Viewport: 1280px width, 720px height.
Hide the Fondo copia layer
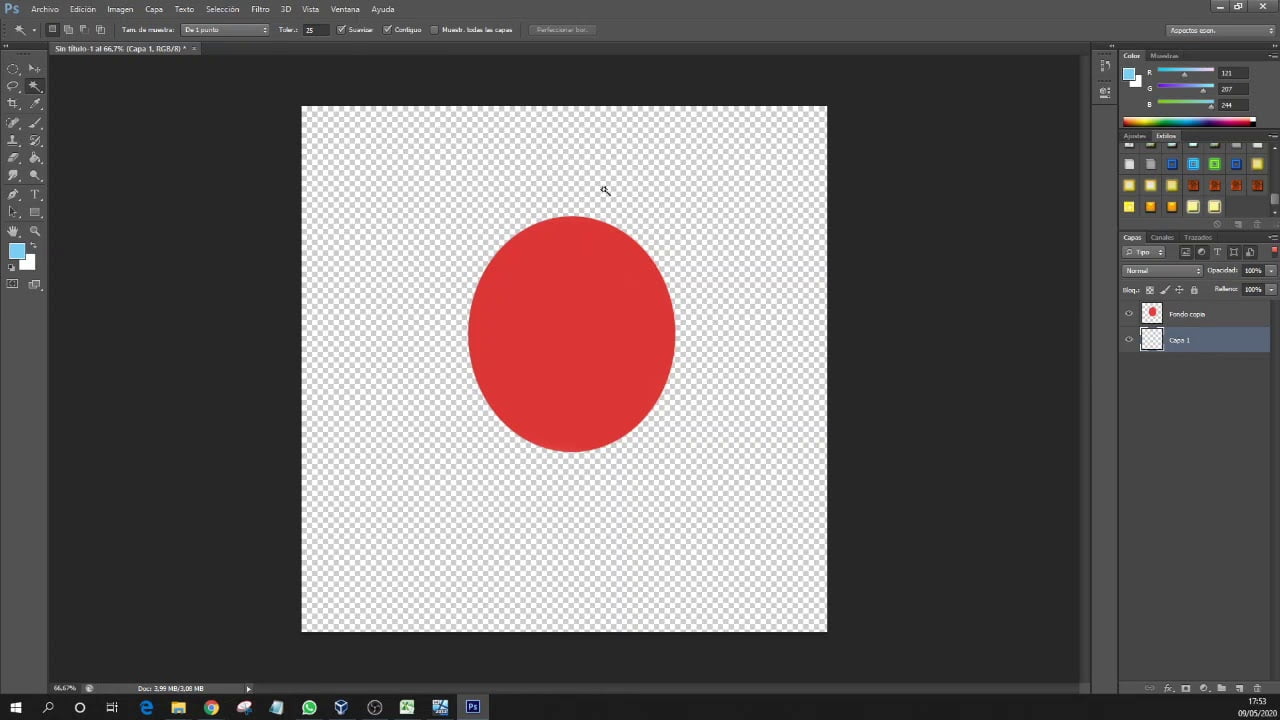click(x=1129, y=314)
